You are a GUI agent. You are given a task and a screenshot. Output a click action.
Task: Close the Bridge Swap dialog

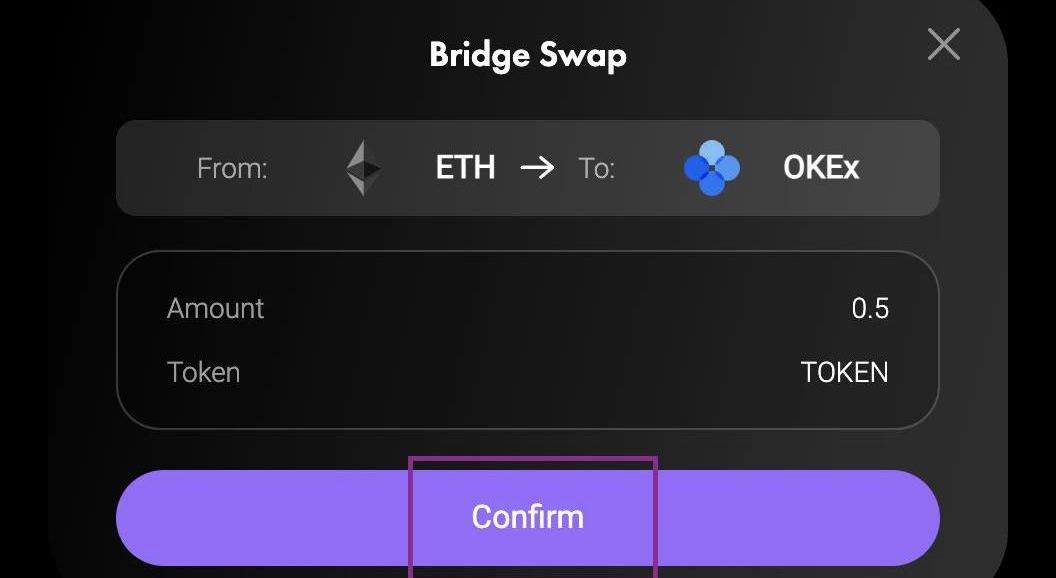[x=943, y=45]
